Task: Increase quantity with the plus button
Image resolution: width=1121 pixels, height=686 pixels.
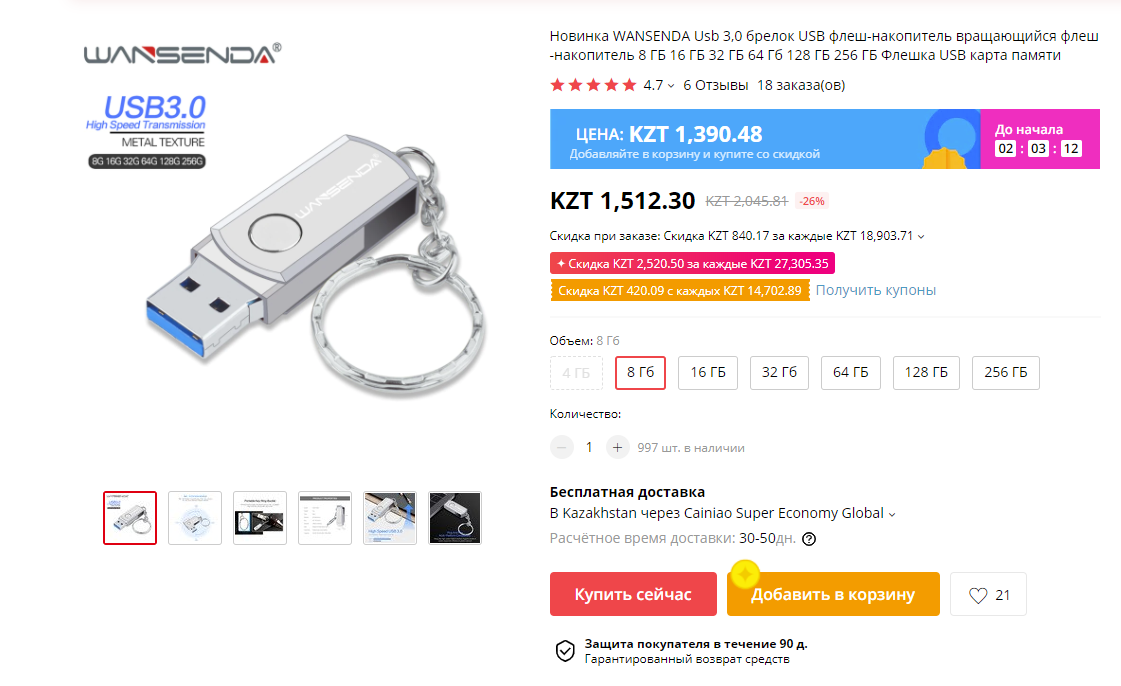Action: (617, 447)
